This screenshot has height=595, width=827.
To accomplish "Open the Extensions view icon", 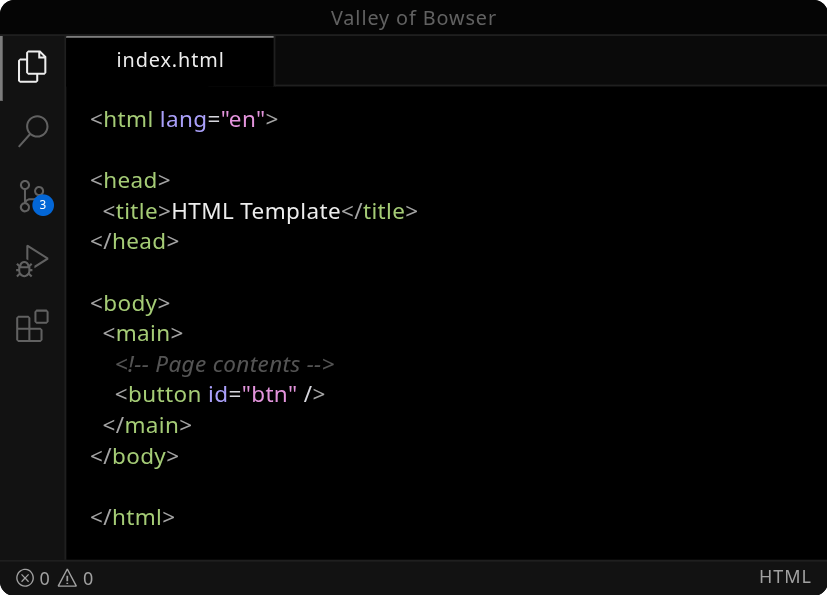I will [32, 325].
